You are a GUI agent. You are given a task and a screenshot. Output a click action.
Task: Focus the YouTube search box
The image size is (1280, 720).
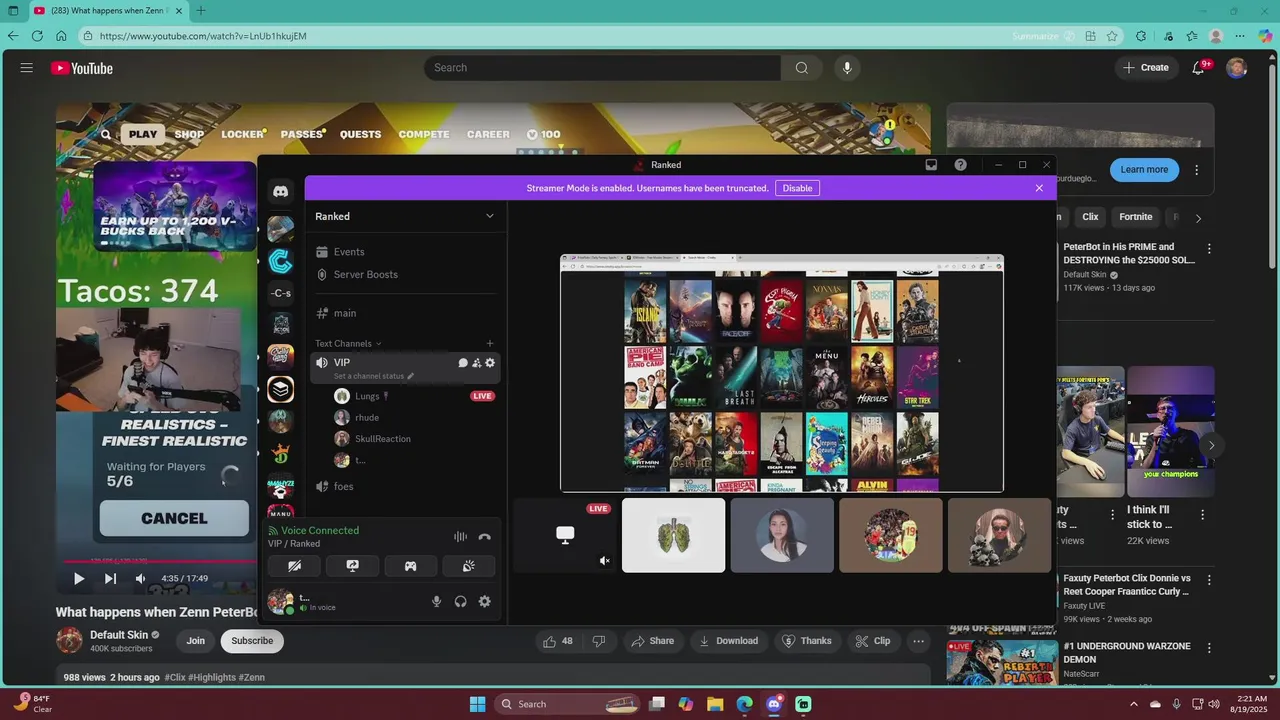coord(603,68)
